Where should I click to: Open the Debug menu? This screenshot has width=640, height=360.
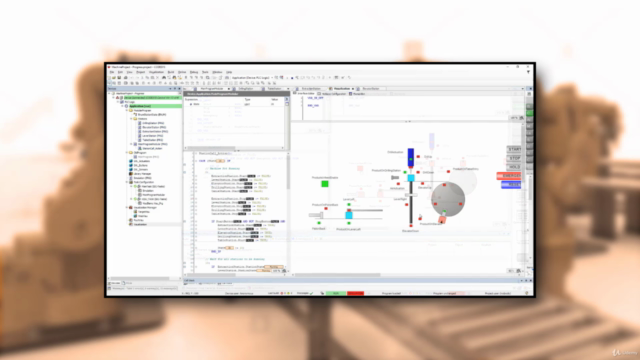coord(194,72)
